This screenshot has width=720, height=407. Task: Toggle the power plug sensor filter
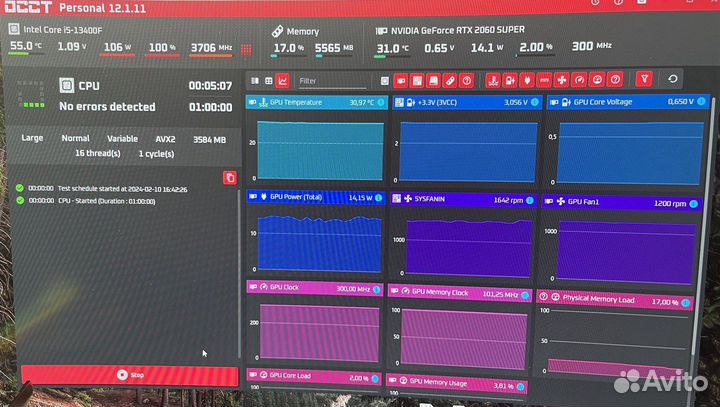point(527,80)
